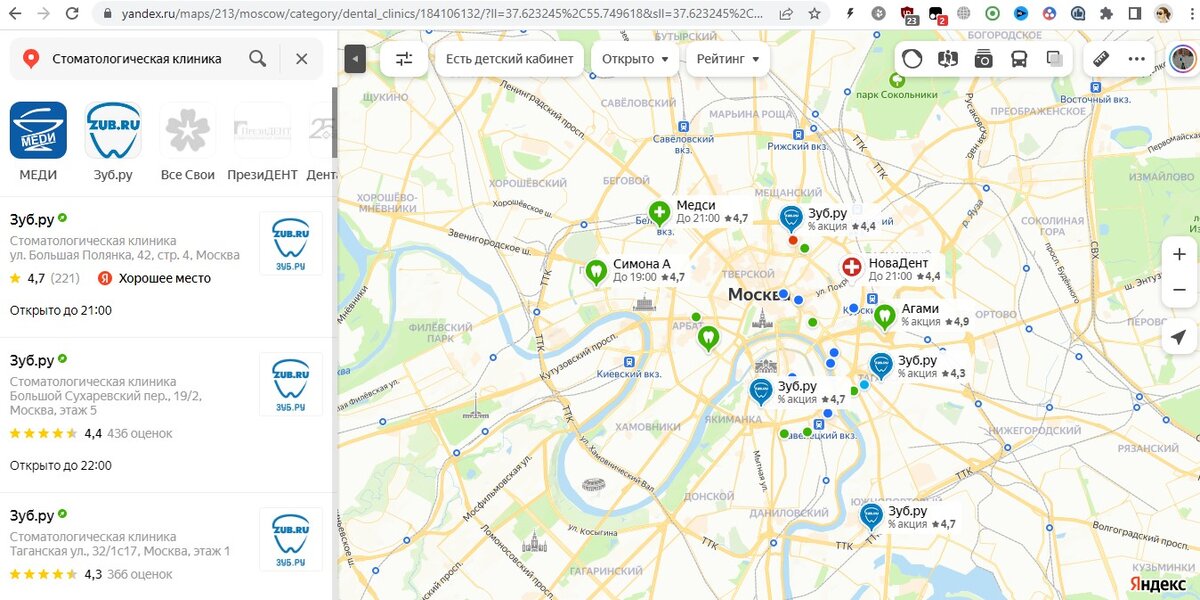Click the НоваДент red cross pin
The width and height of the screenshot is (1200, 600).
click(x=851, y=268)
